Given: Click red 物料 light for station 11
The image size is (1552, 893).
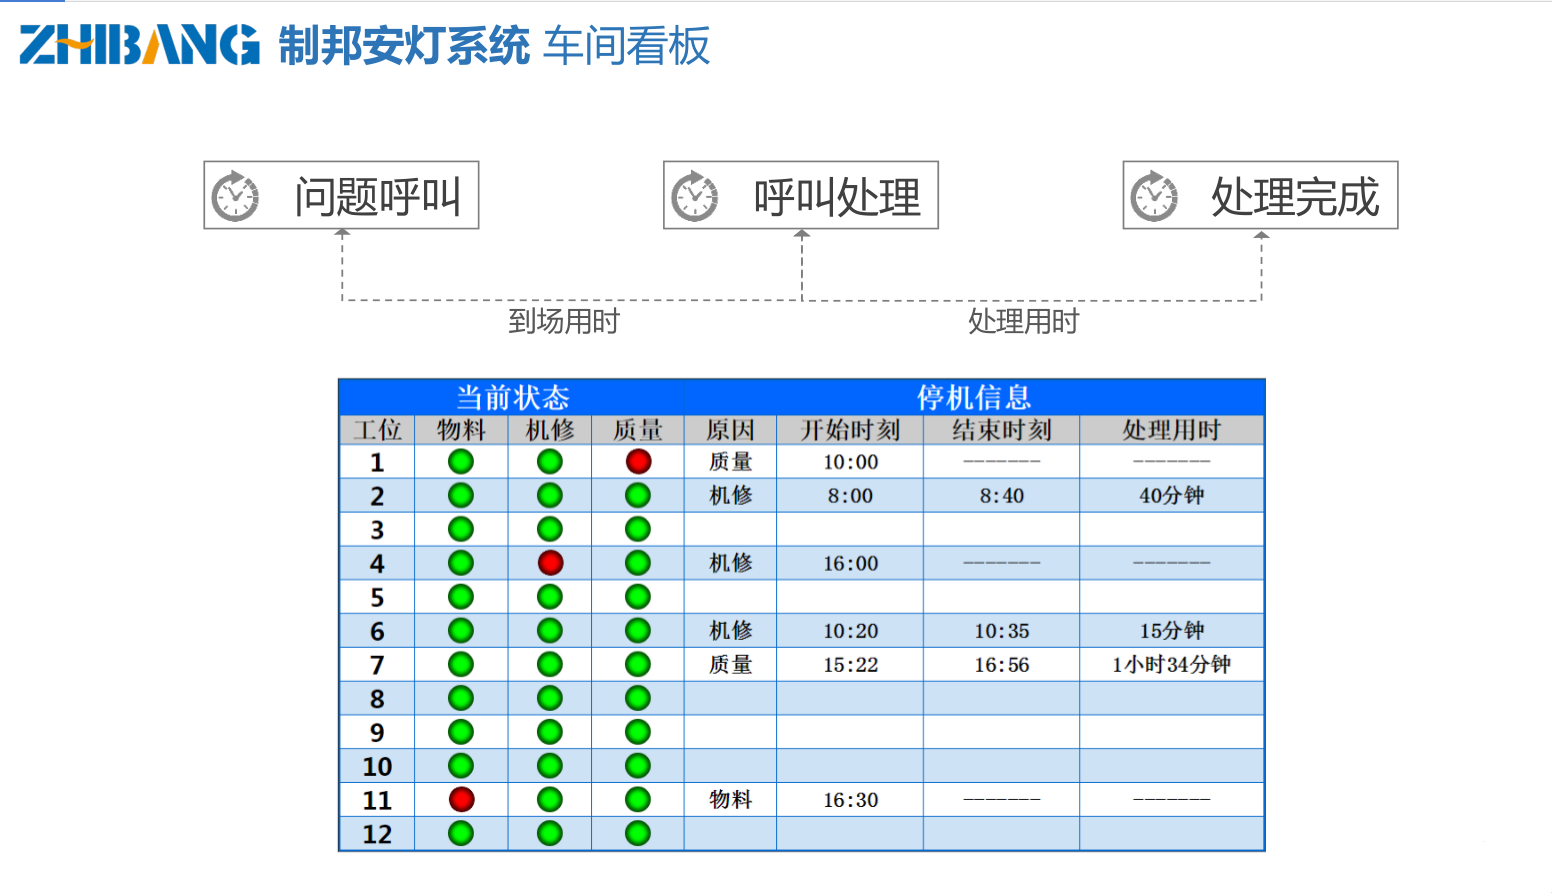Looking at the screenshot, I should [461, 800].
